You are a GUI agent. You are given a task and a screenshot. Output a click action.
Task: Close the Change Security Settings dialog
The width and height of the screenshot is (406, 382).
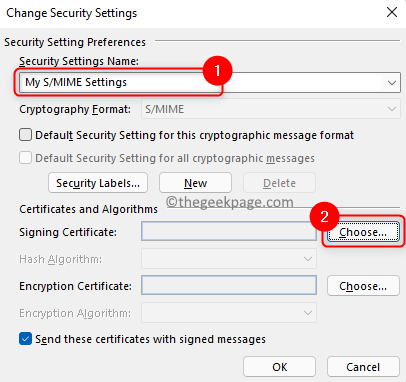point(392,13)
